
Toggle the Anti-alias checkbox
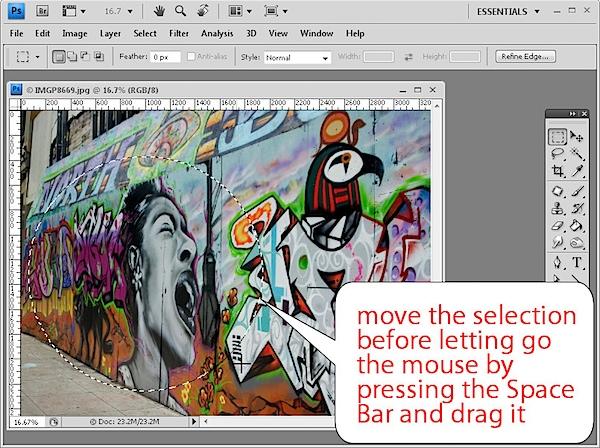point(191,57)
